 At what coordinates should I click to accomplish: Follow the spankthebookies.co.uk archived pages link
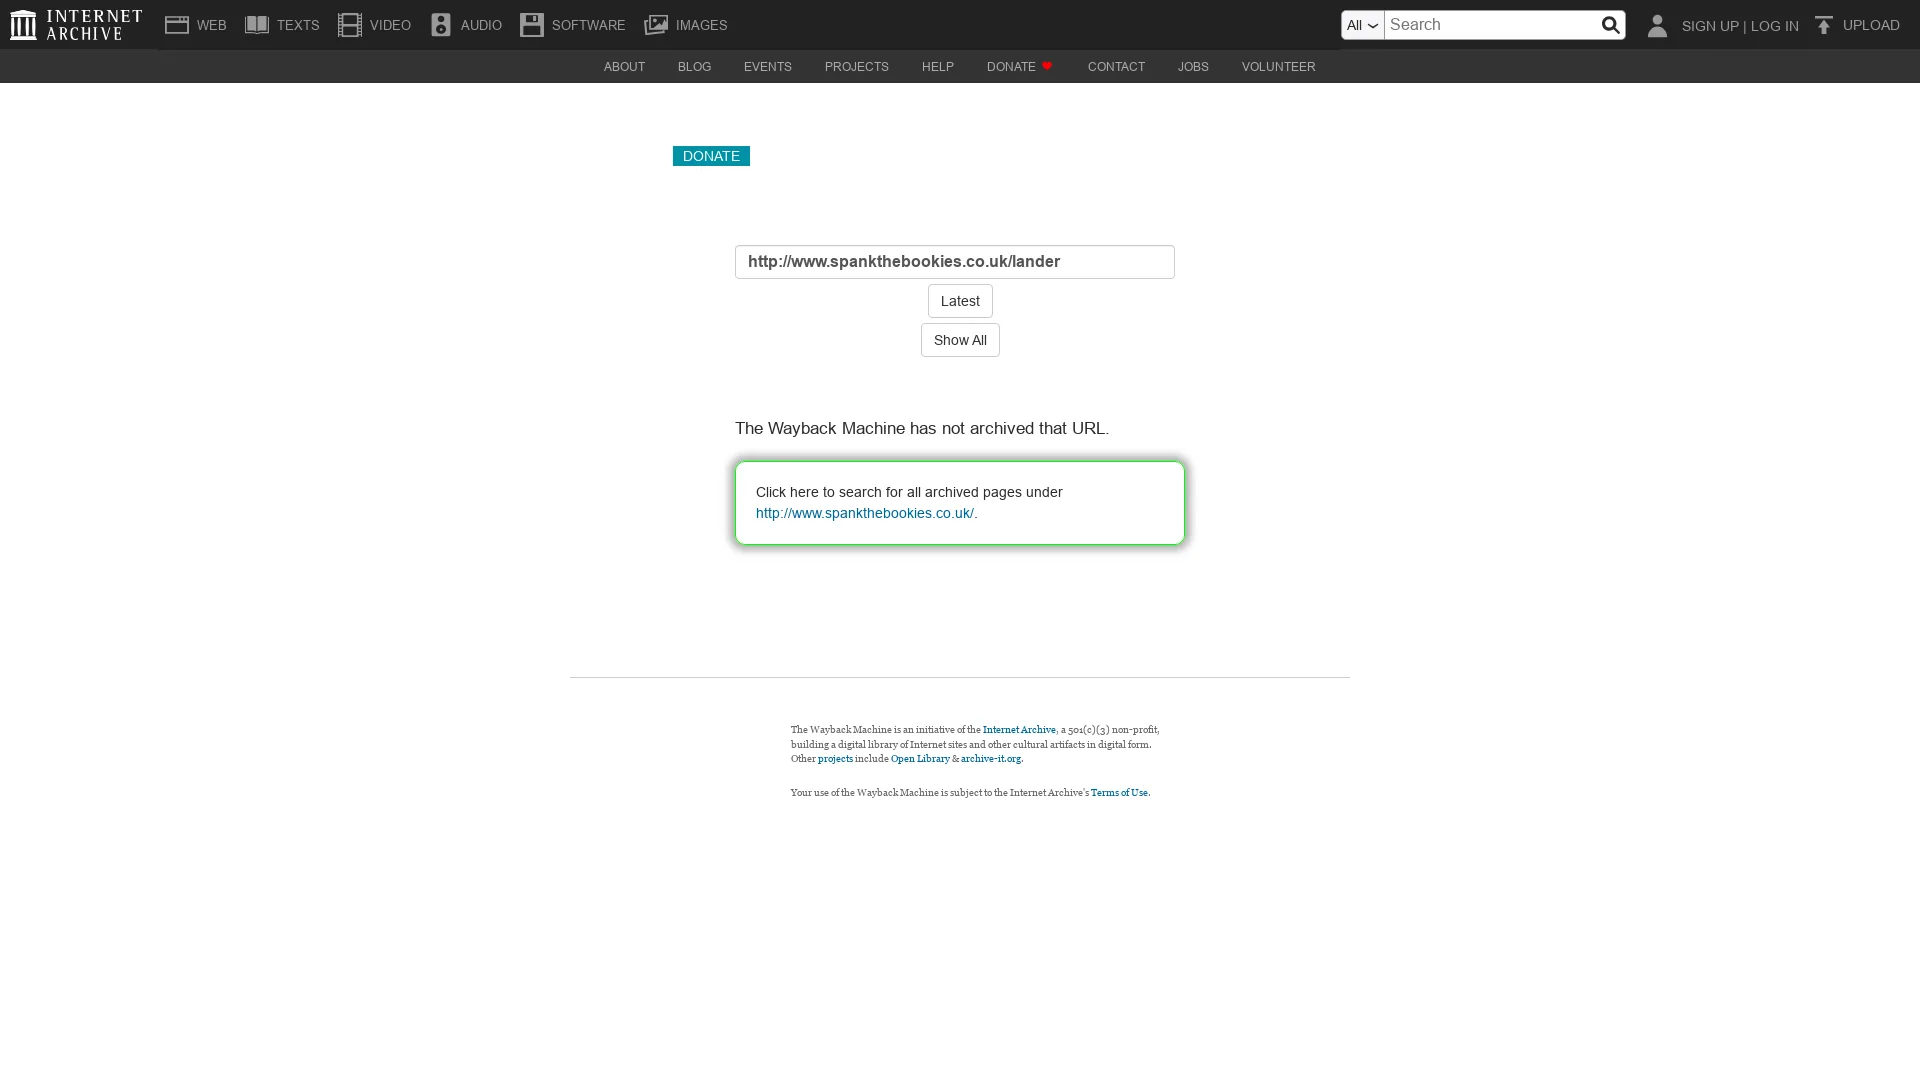pyautogui.click(x=864, y=513)
